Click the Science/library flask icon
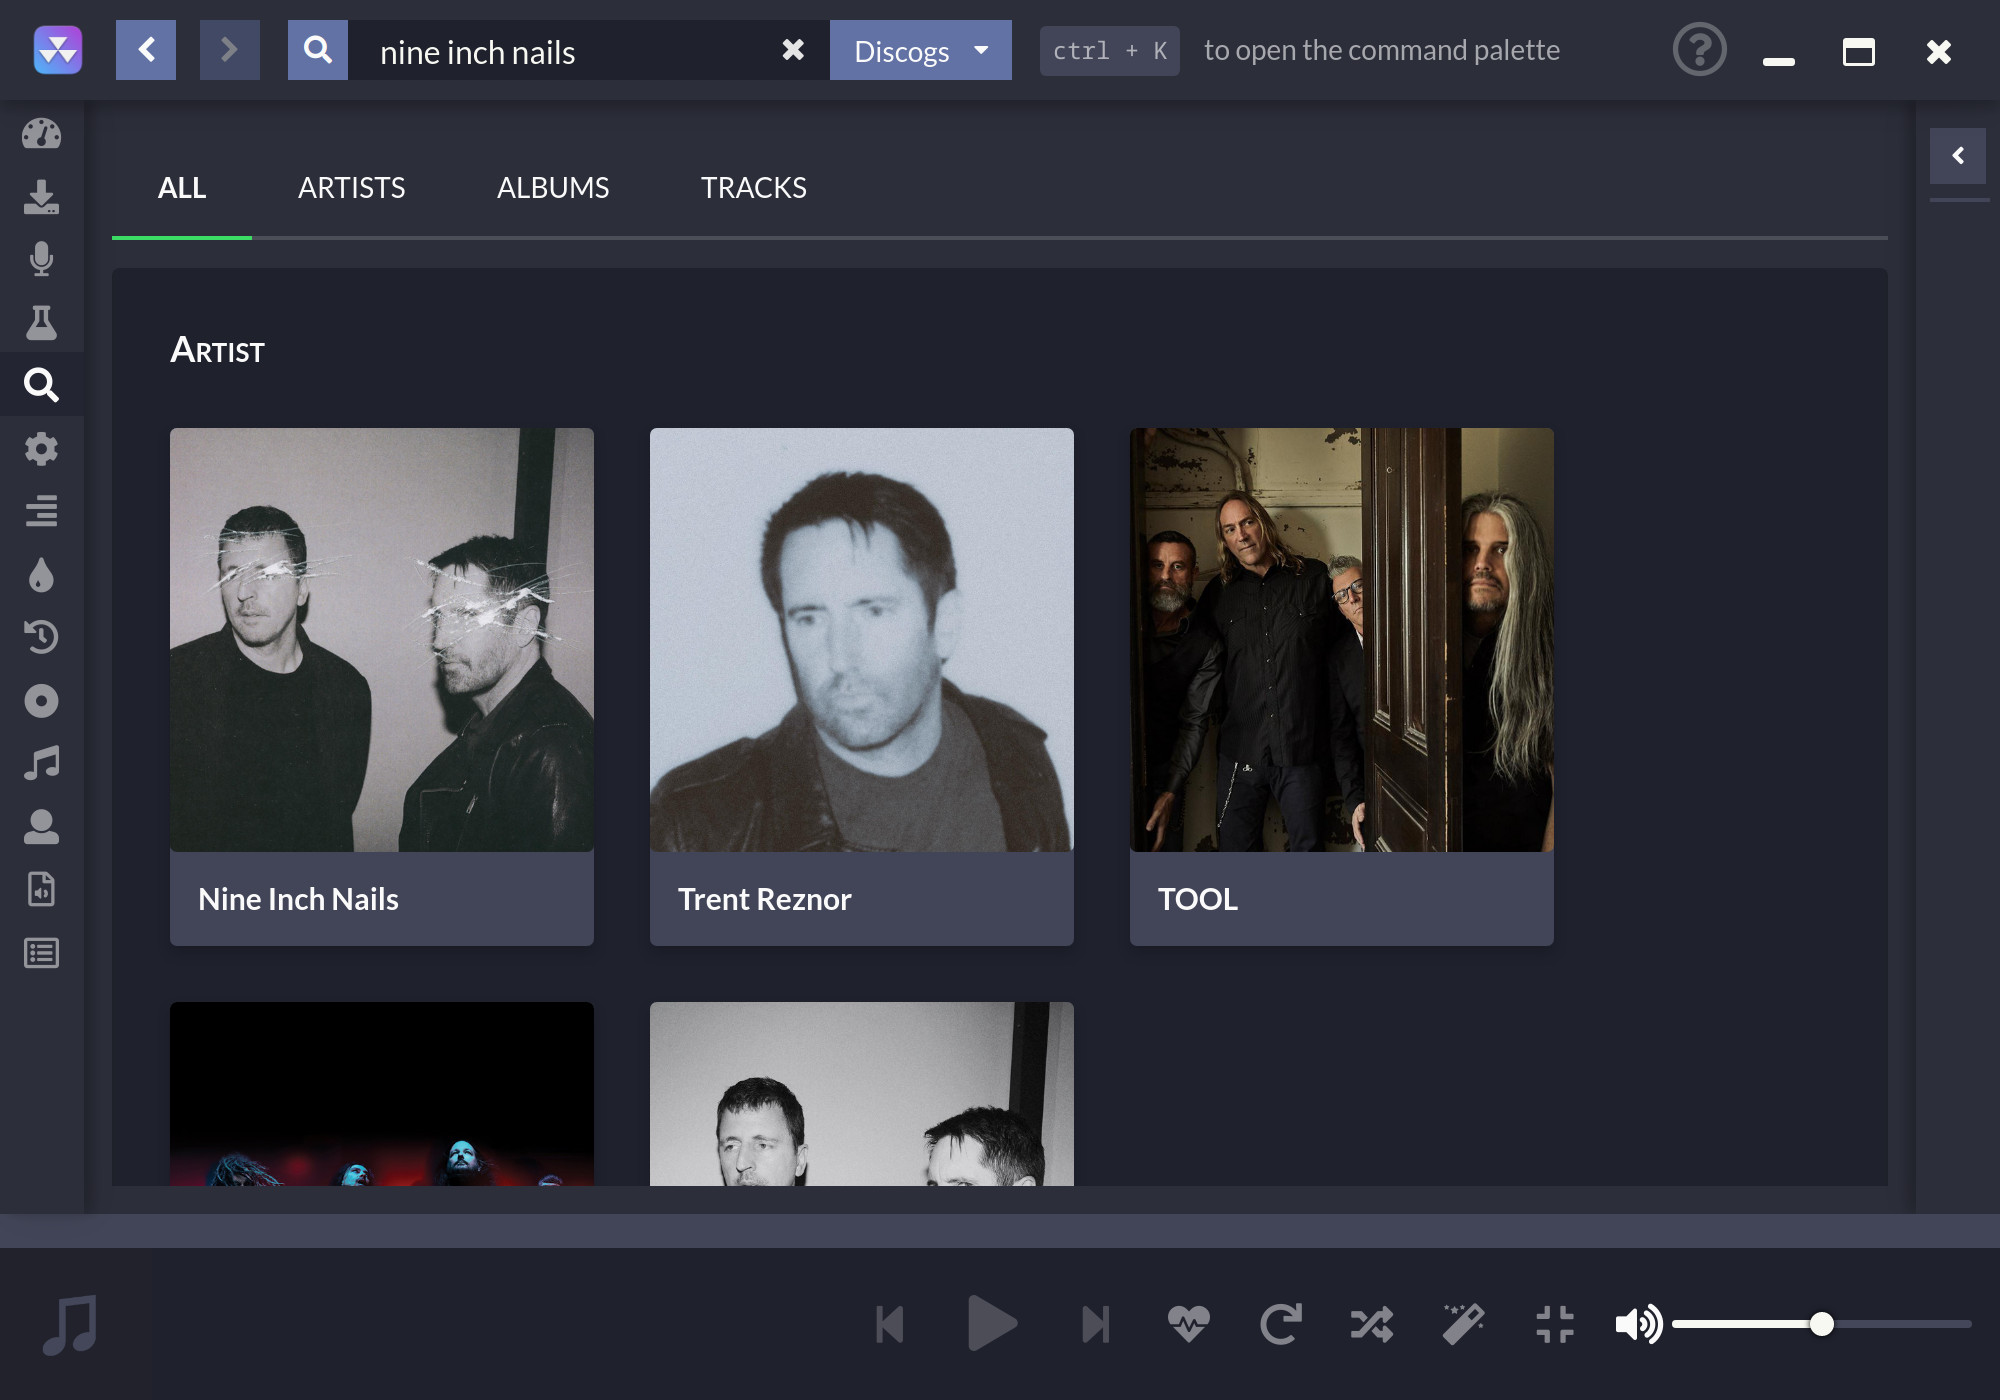This screenshot has height=1400, width=2000. (41, 321)
